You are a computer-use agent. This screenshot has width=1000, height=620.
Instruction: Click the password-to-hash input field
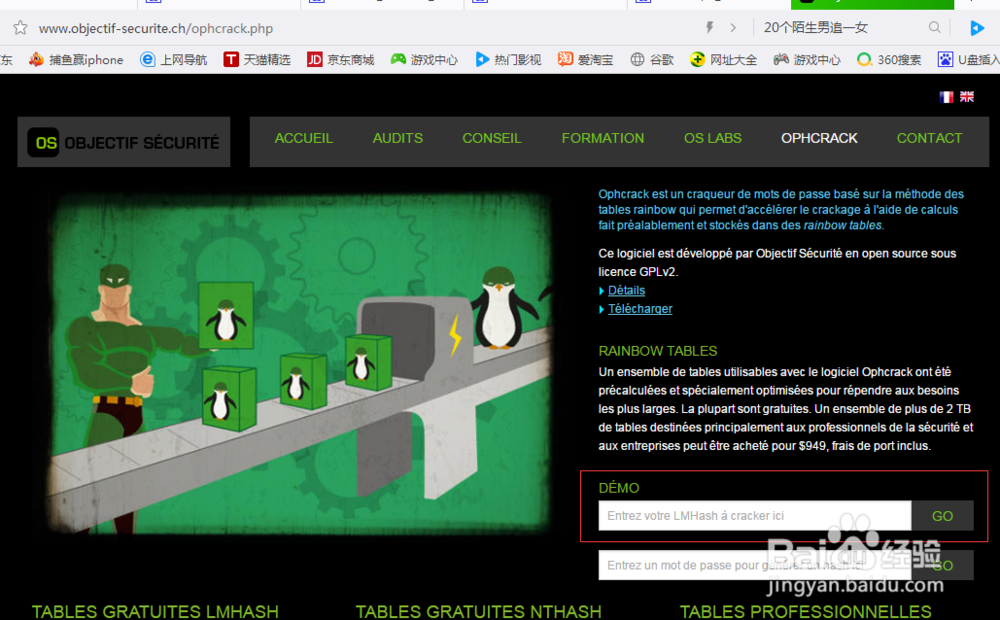point(754,565)
